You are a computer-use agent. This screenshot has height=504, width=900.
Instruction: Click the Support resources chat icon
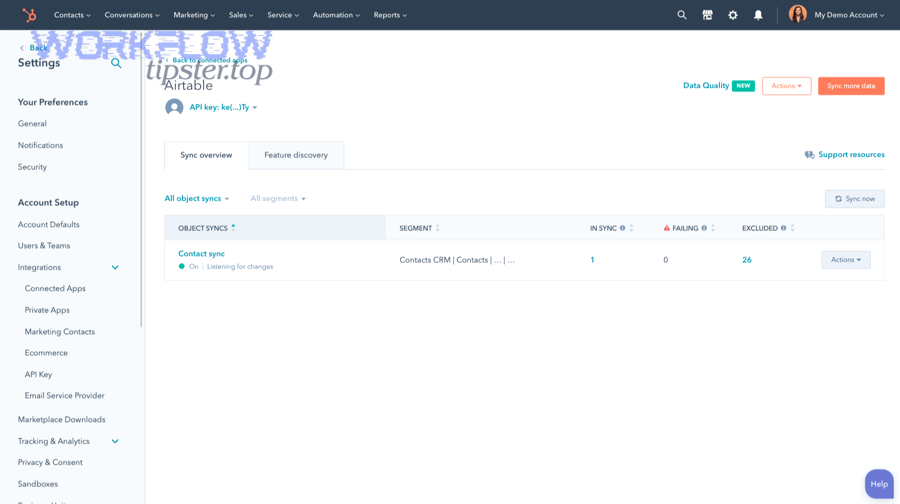(x=809, y=154)
